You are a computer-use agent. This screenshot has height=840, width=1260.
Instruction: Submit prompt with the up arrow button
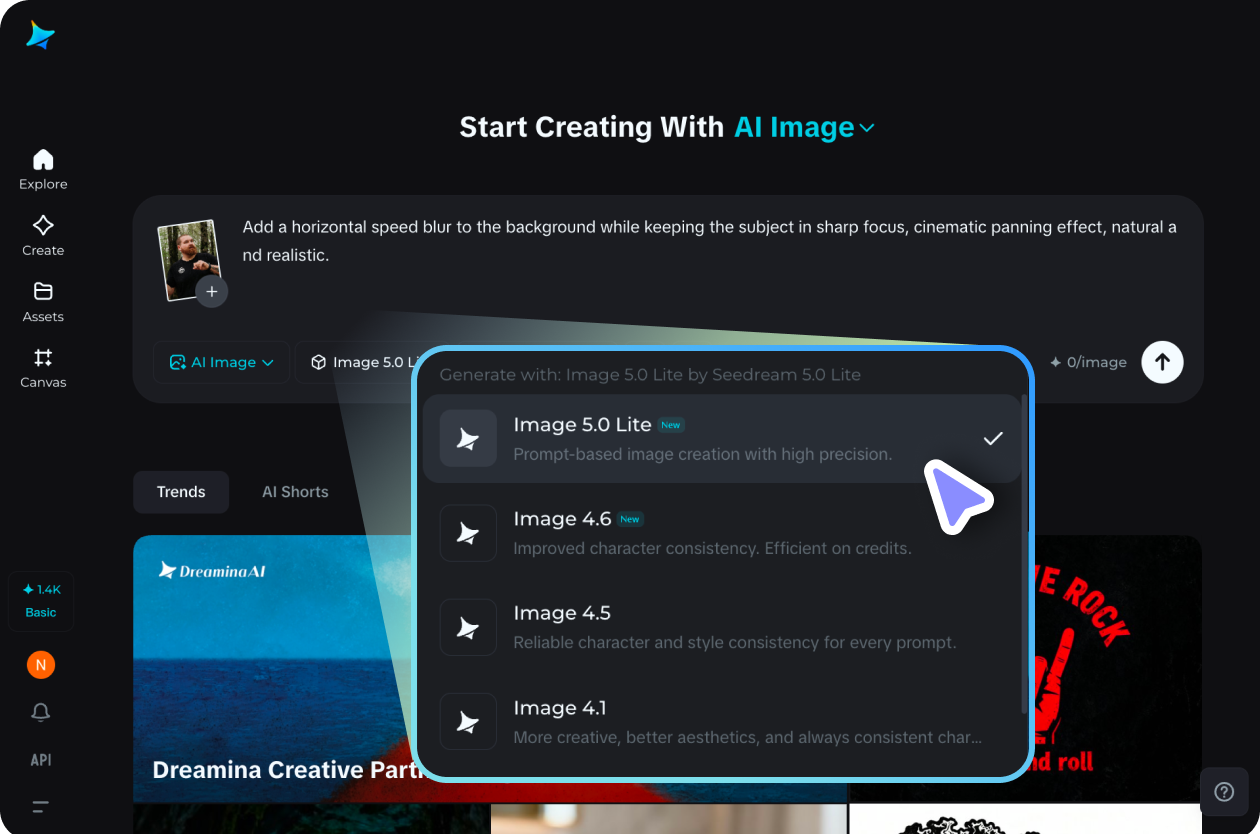[x=1162, y=362]
